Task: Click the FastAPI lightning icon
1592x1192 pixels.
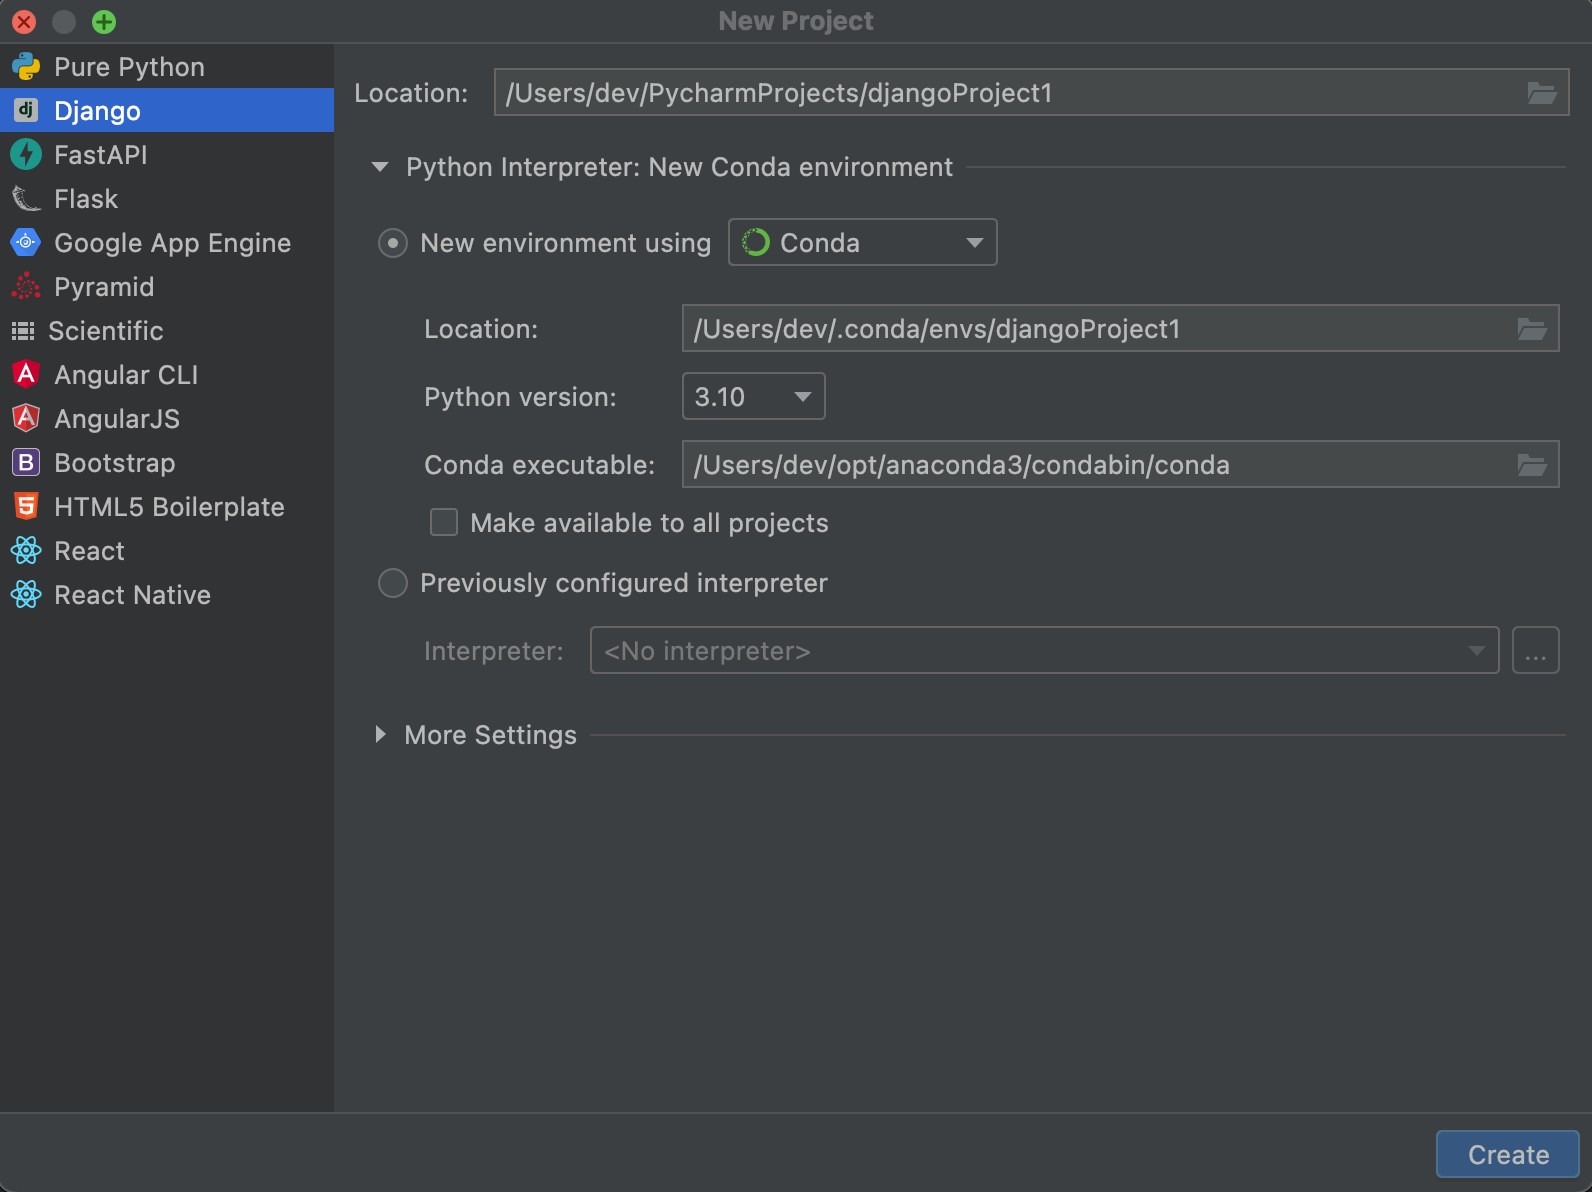Action: click(x=26, y=154)
